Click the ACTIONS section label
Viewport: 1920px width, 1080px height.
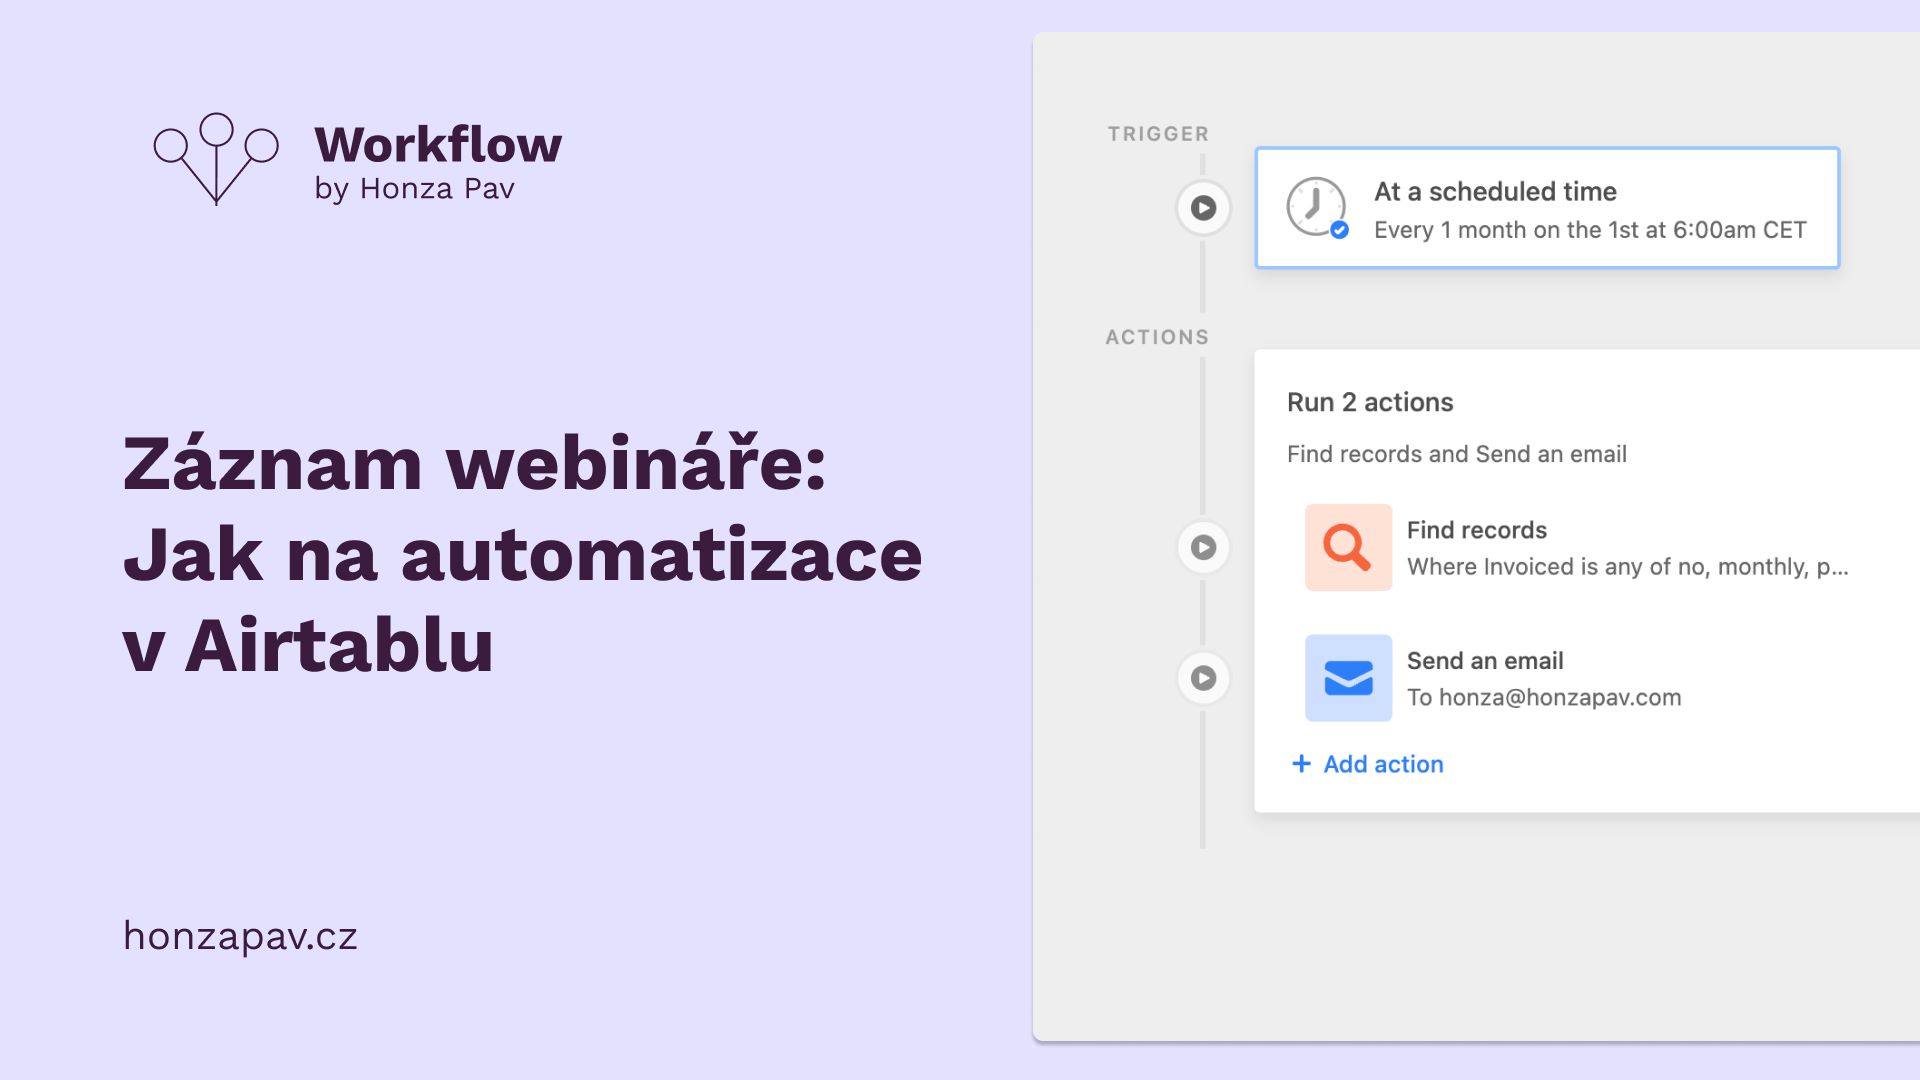(1157, 338)
